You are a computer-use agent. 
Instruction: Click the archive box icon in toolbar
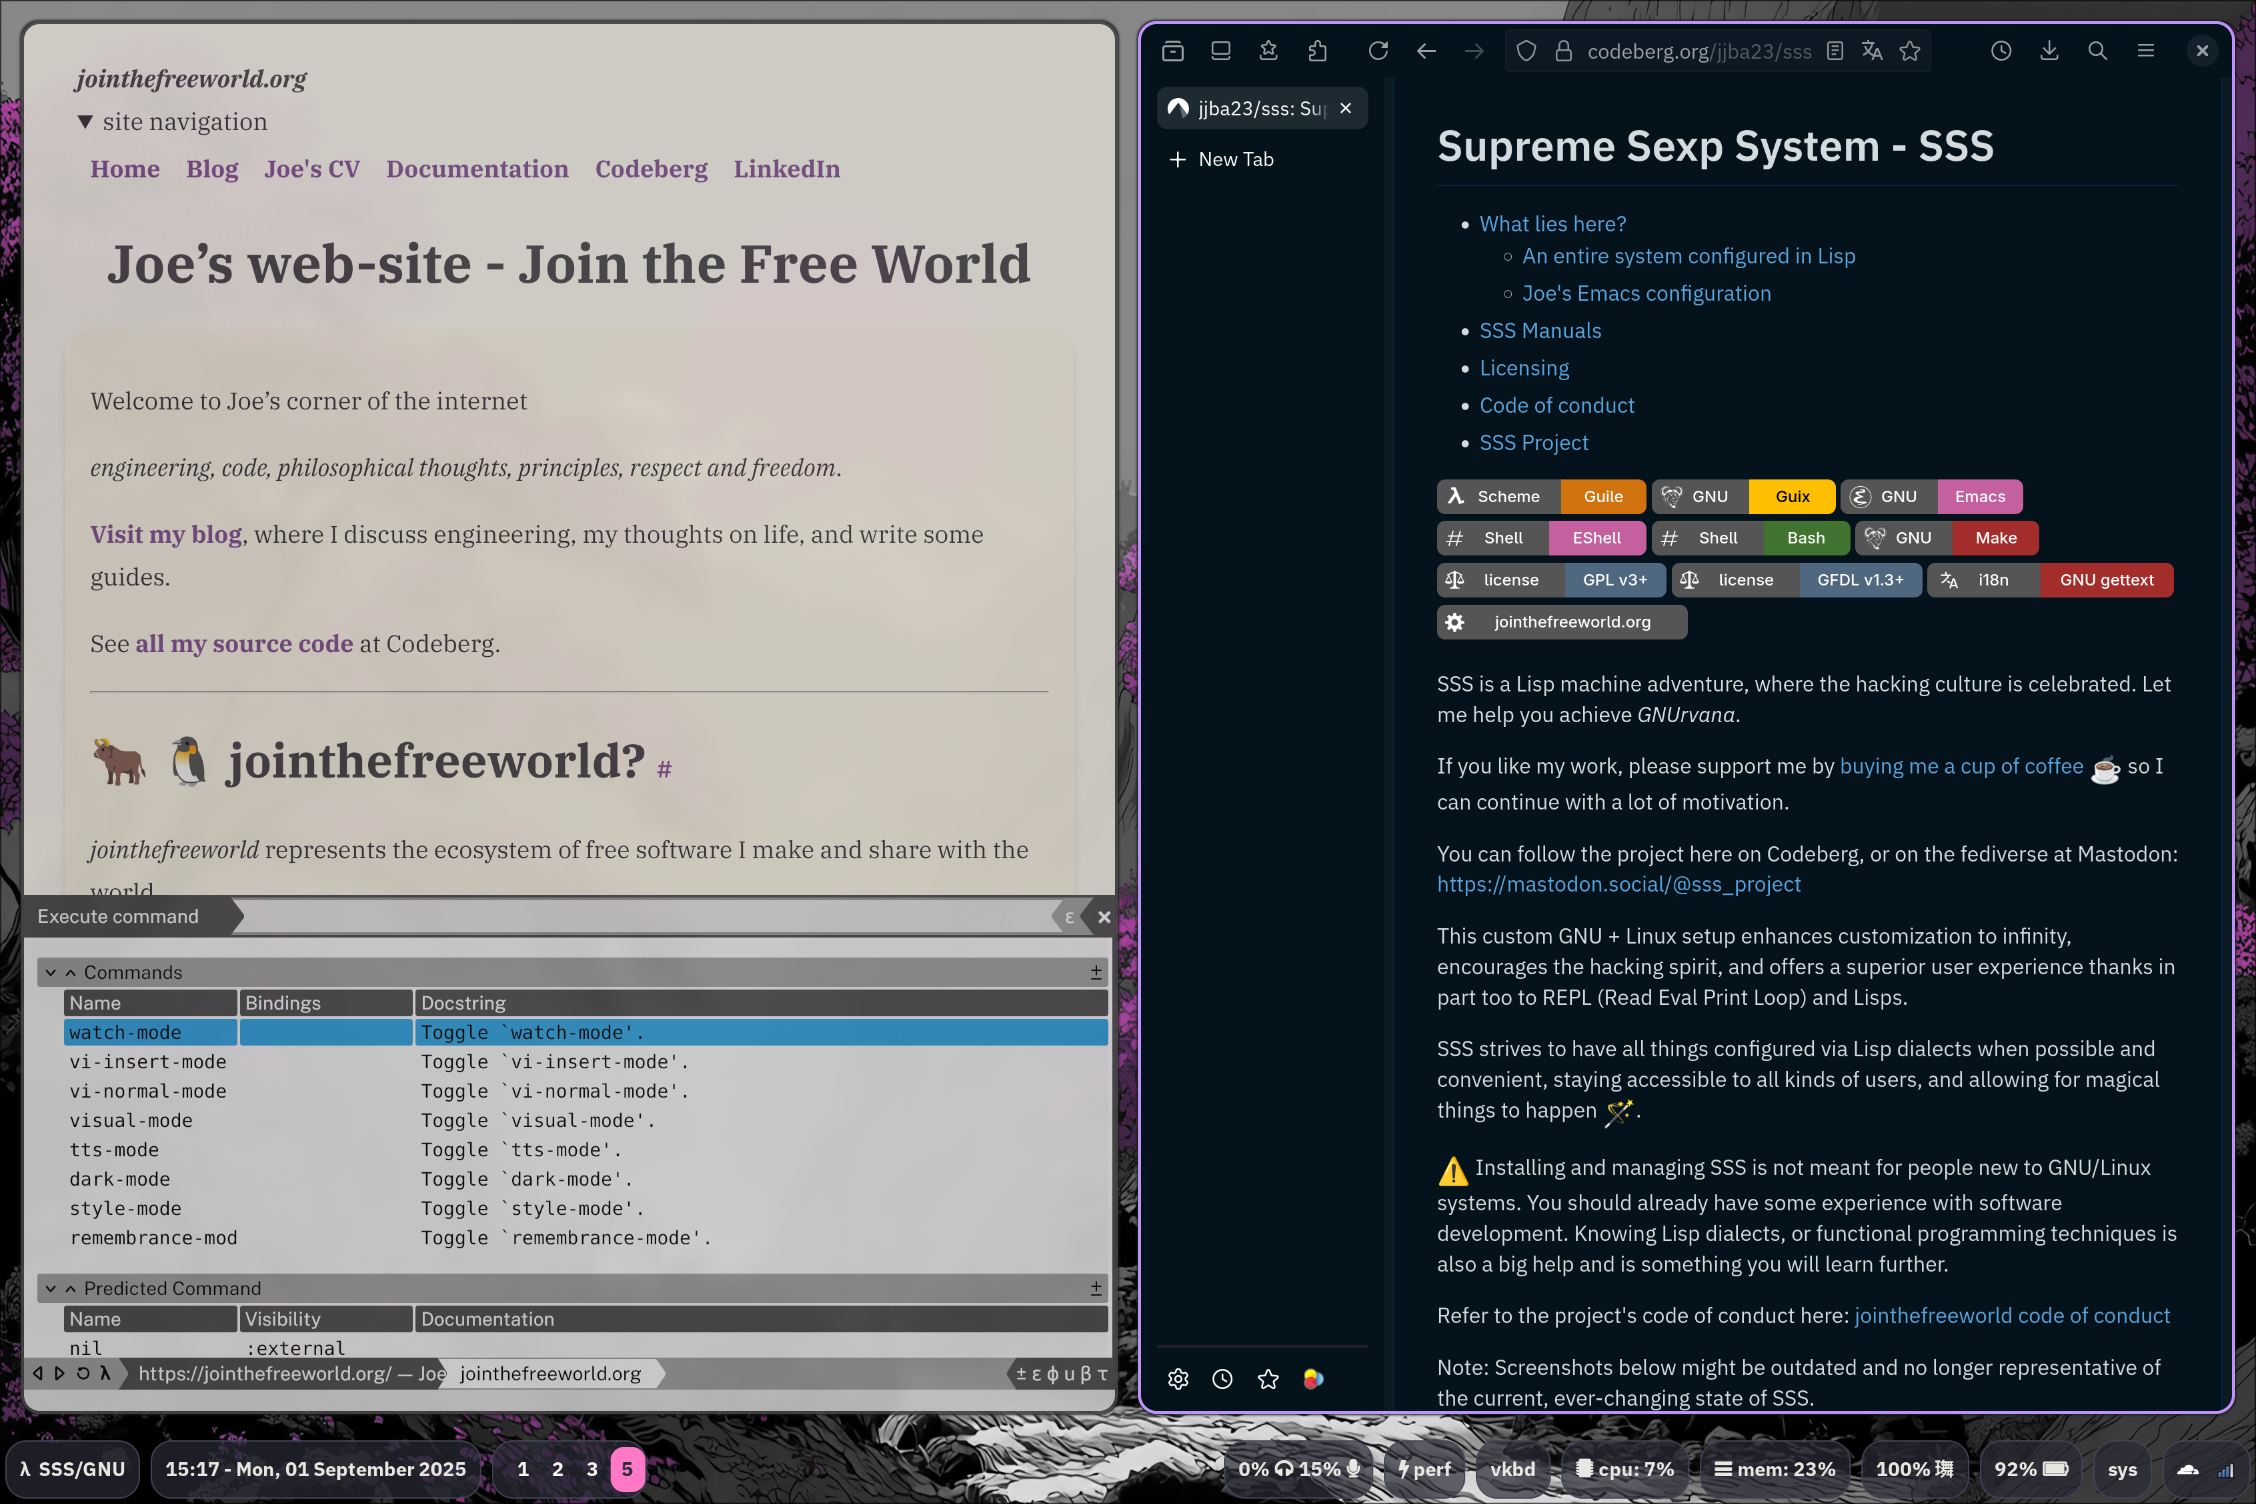(x=1173, y=51)
